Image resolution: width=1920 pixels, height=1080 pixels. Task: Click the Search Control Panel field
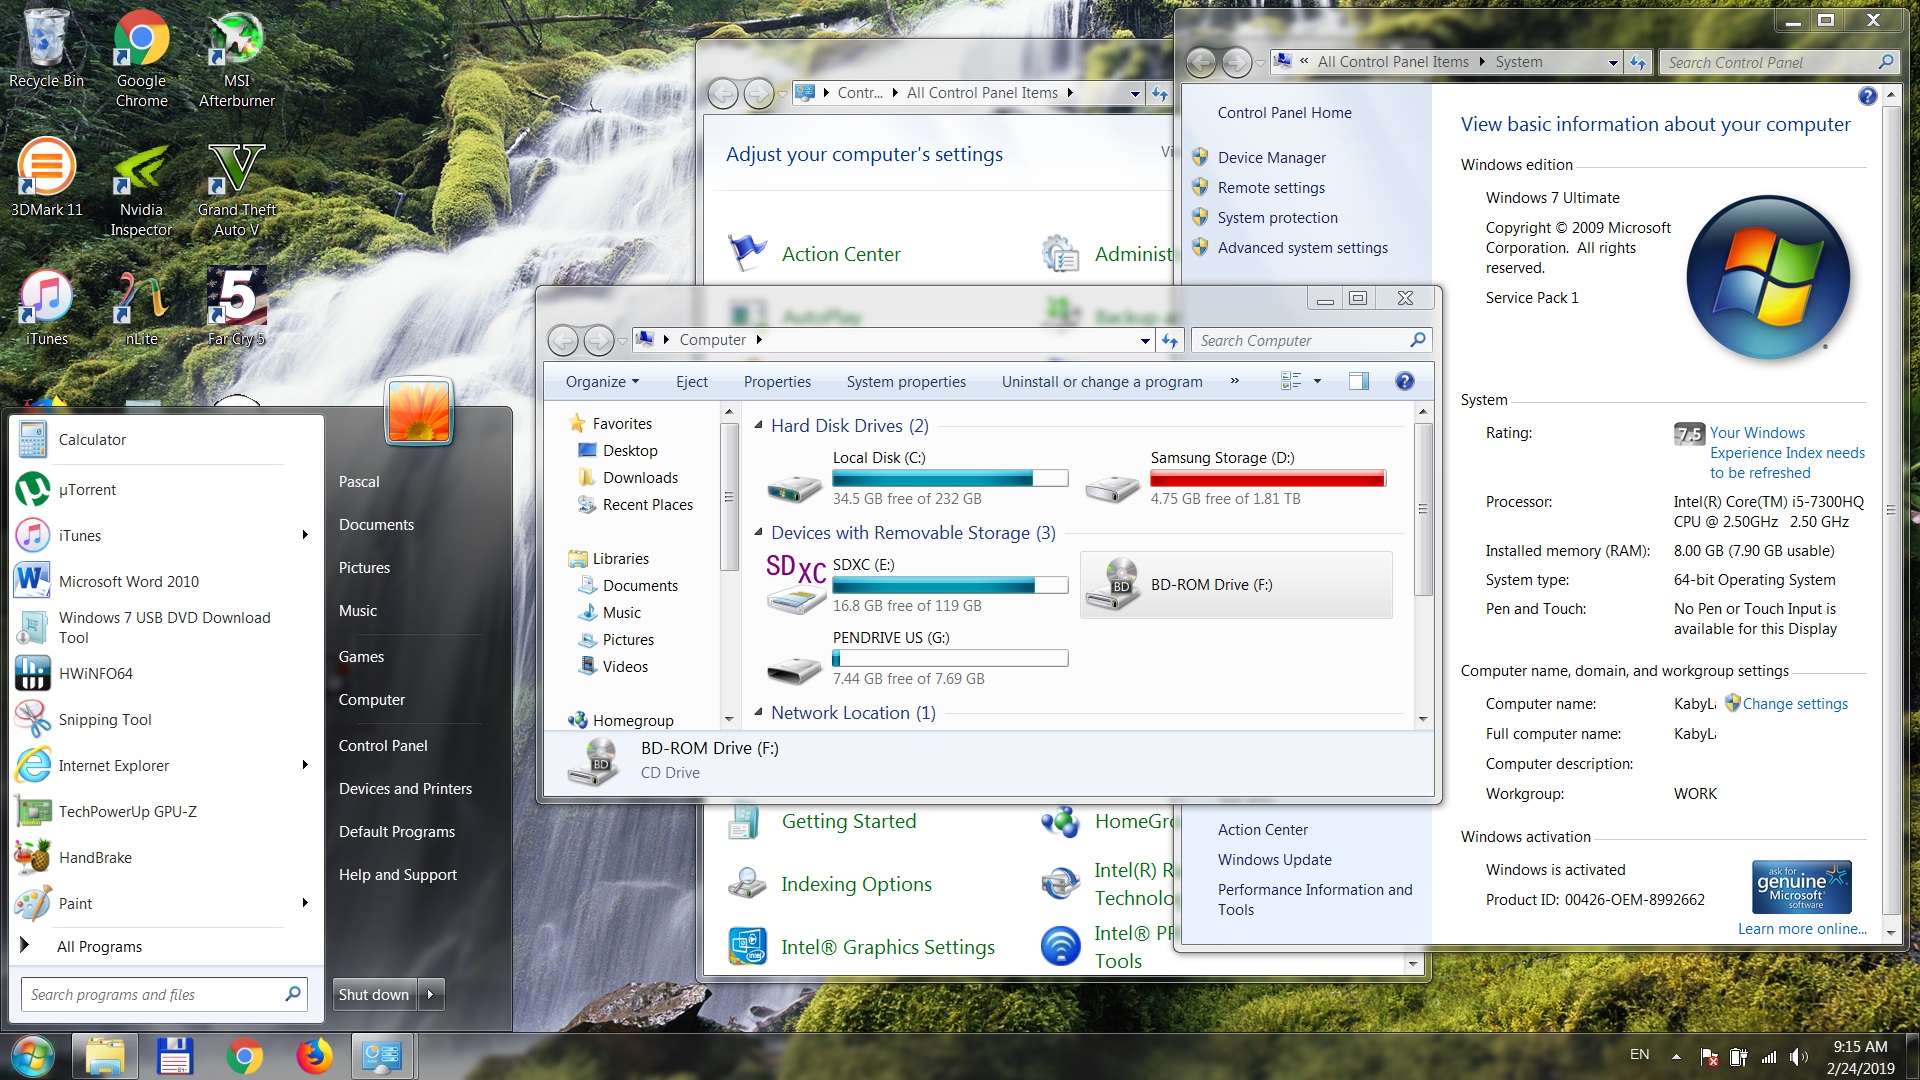coord(1777,62)
